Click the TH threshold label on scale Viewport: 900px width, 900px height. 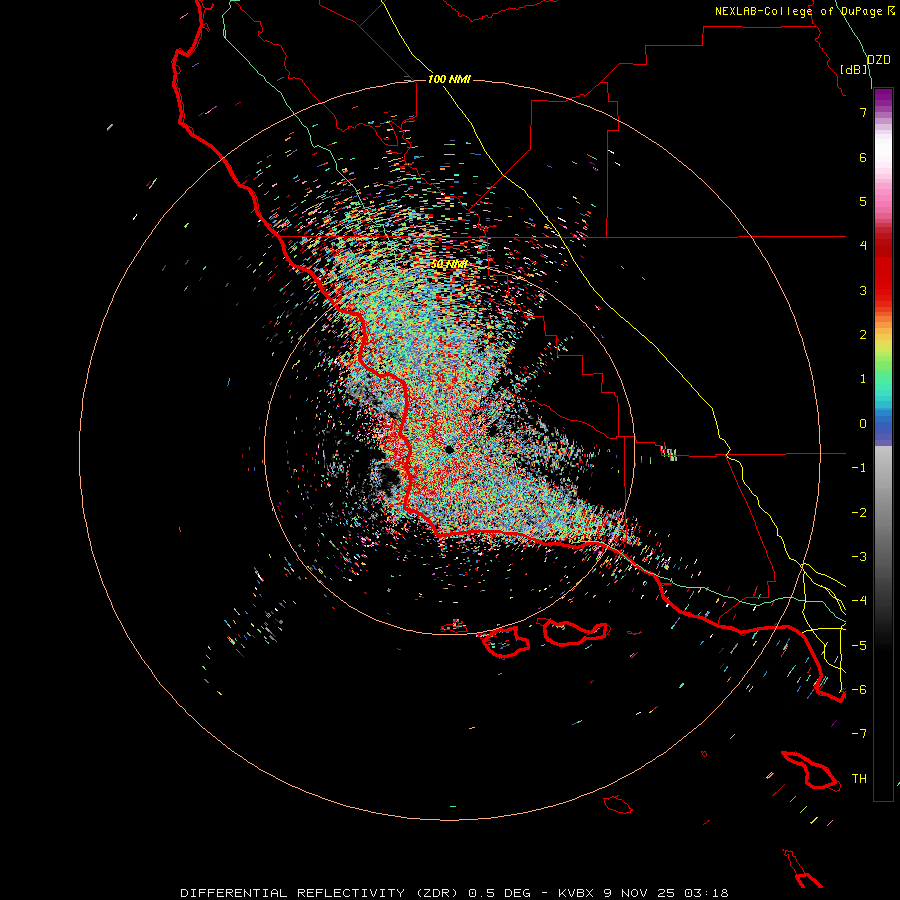859,779
